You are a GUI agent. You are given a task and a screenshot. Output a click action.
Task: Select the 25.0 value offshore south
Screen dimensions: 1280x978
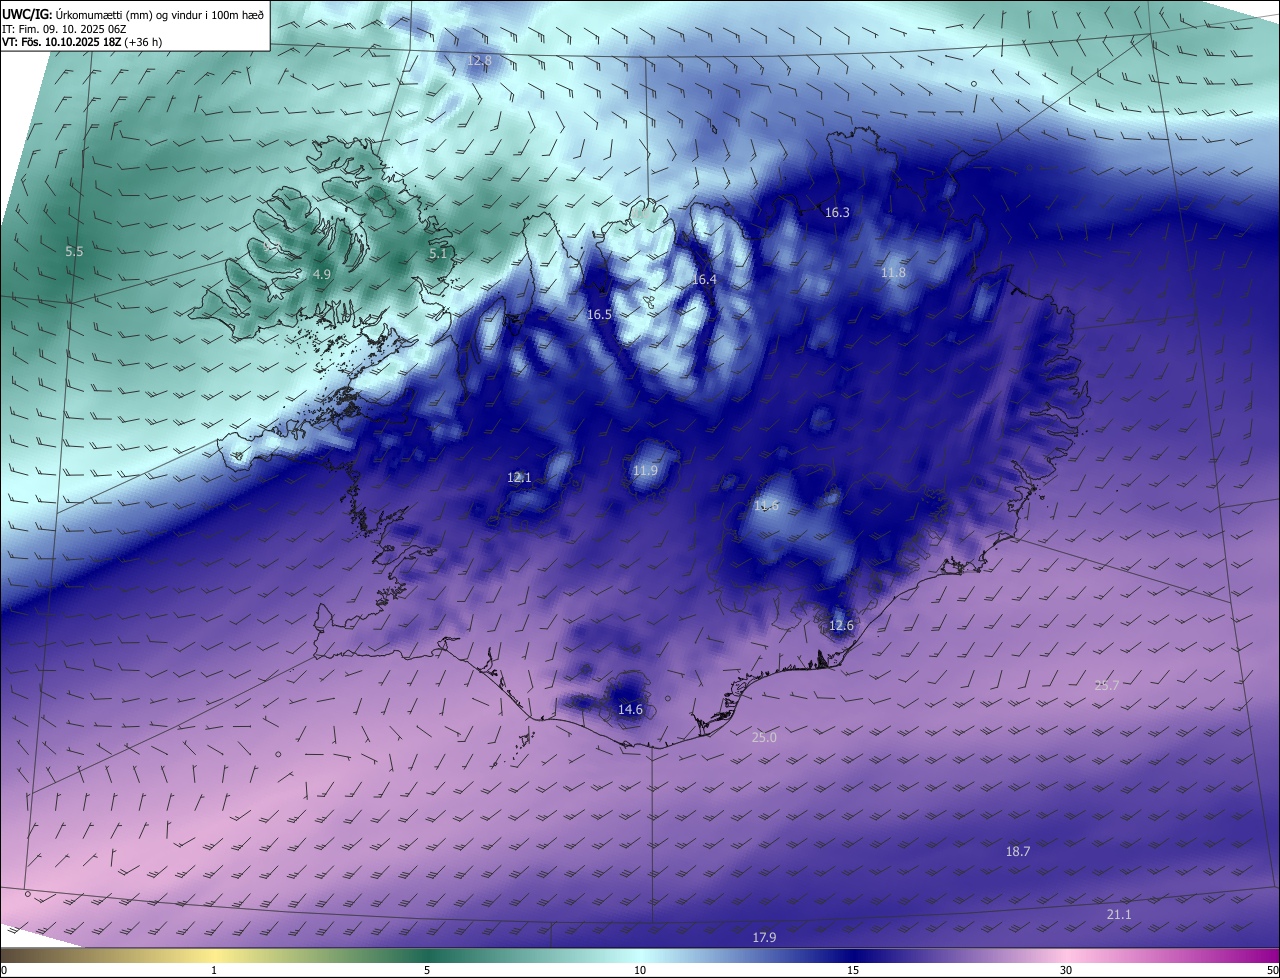coord(764,738)
